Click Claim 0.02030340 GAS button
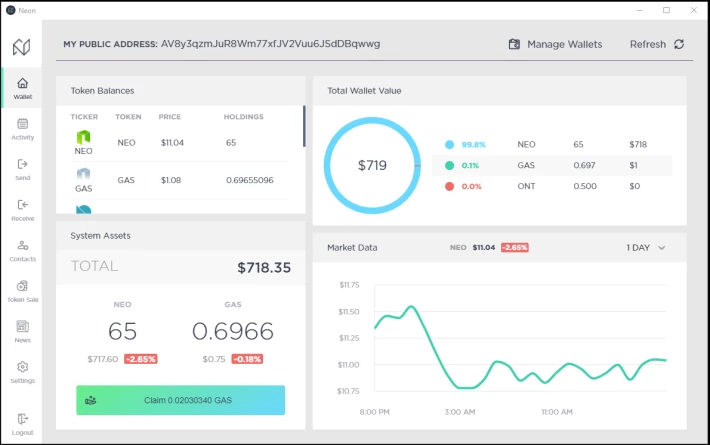Screen dimensions: 710x445 coord(181,400)
